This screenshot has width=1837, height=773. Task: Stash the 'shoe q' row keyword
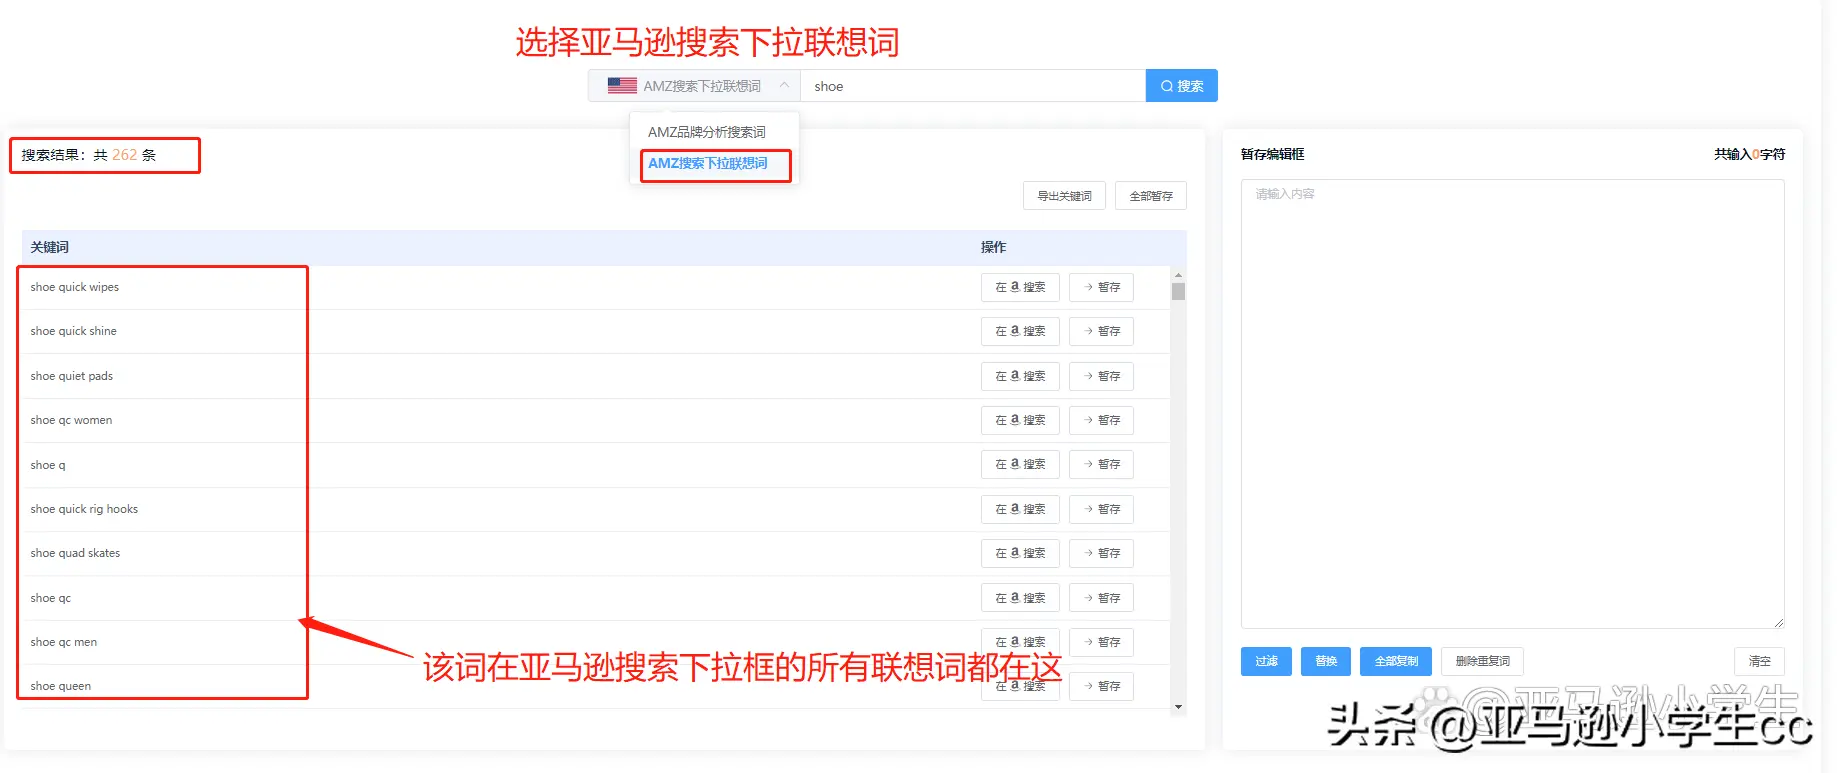click(1101, 464)
